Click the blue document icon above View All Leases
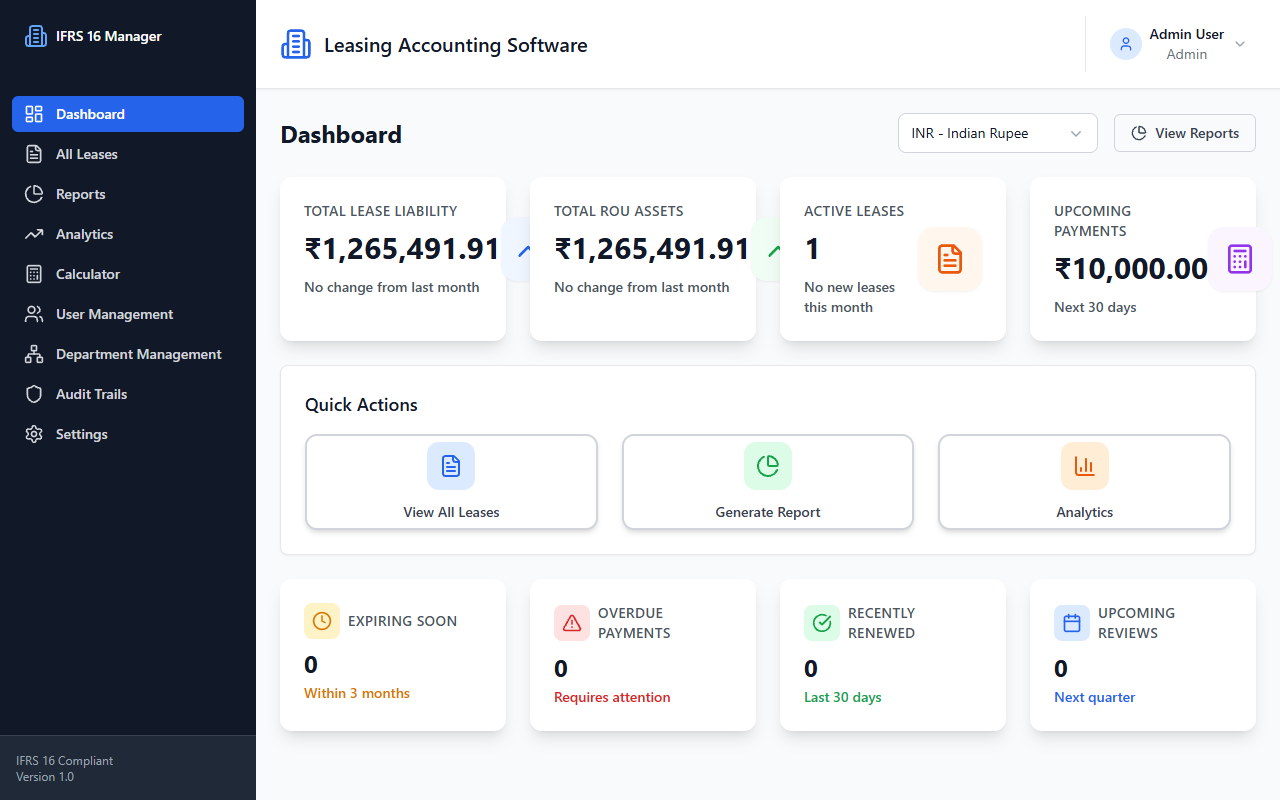This screenshot has height=800, width=1280. tap(451, 466)
